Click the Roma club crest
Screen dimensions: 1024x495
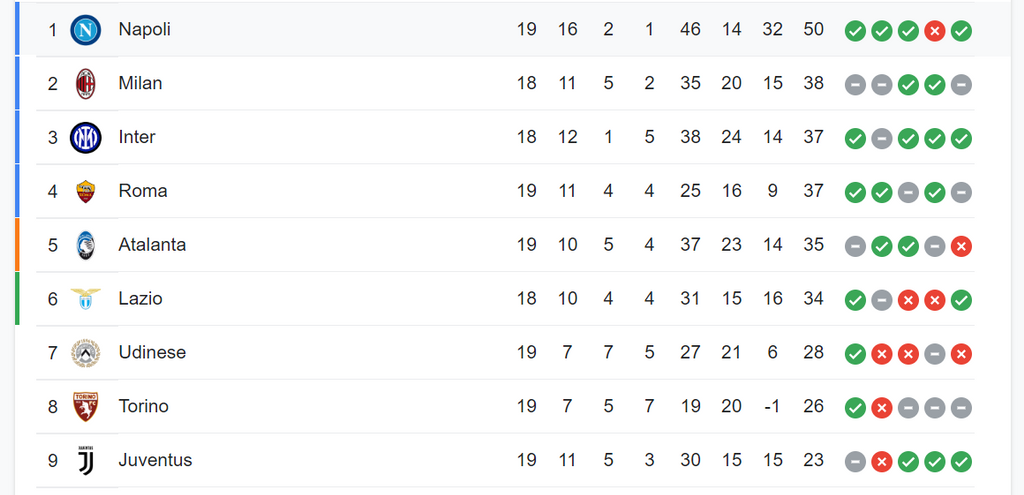(x=86, y=191)
